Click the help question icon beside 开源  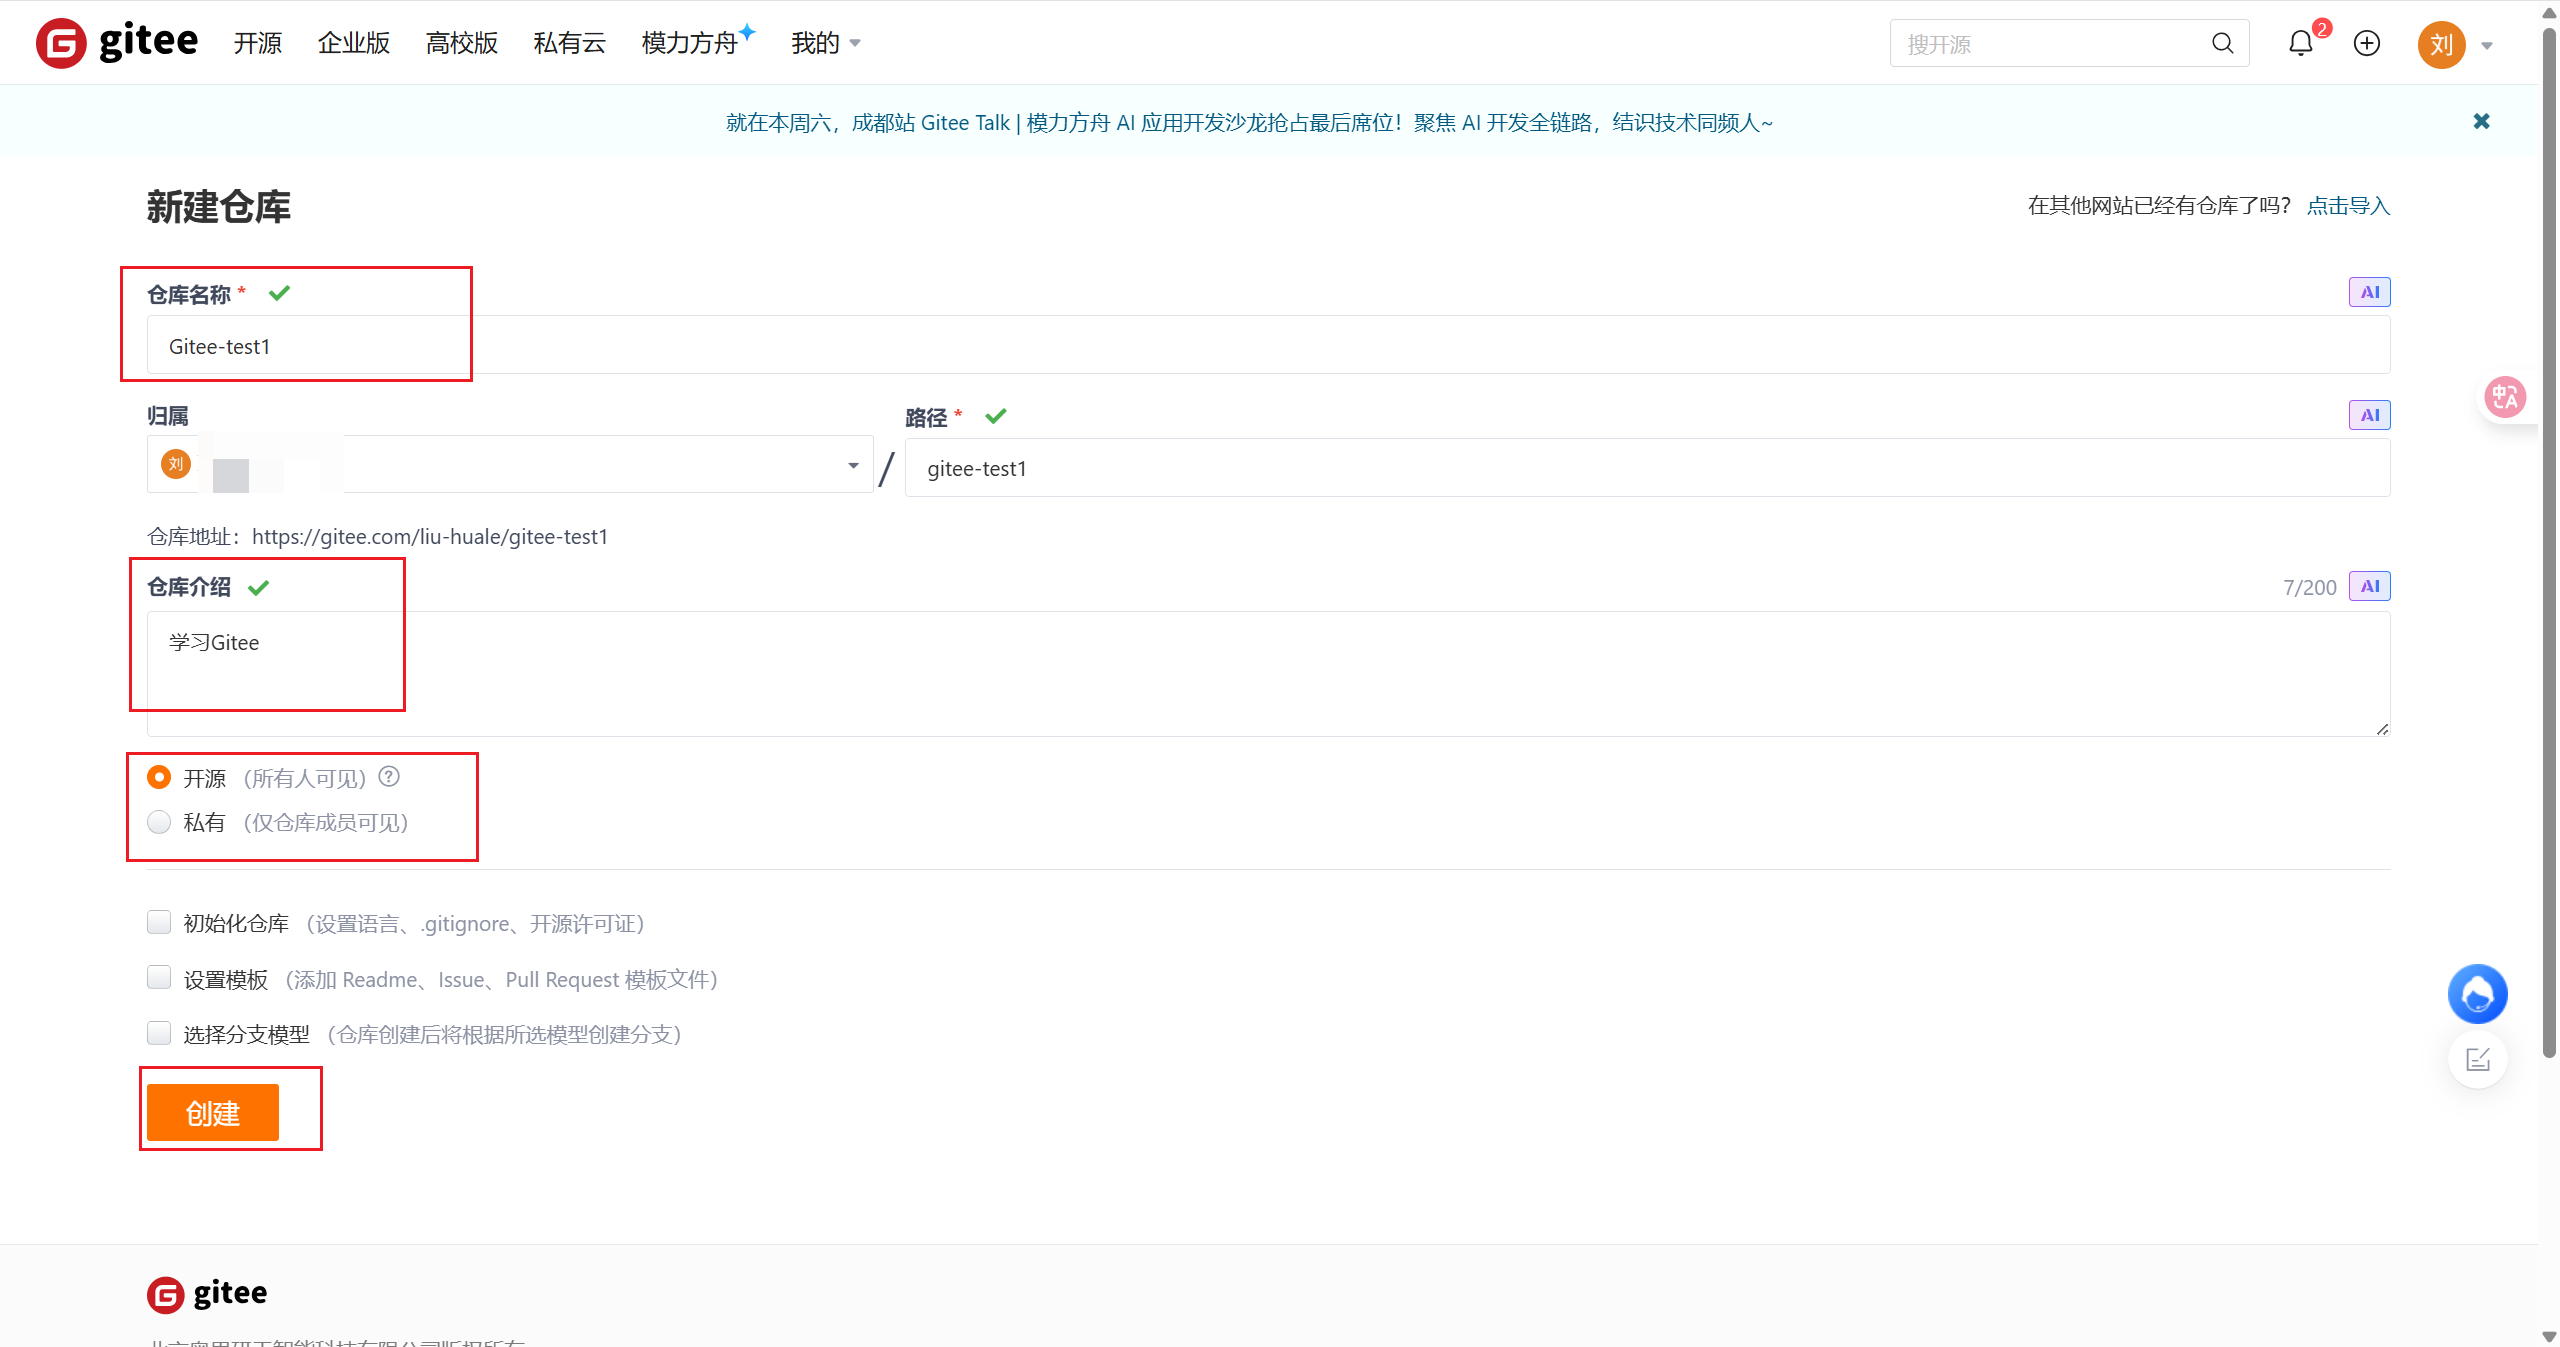(x=389, y=777)
